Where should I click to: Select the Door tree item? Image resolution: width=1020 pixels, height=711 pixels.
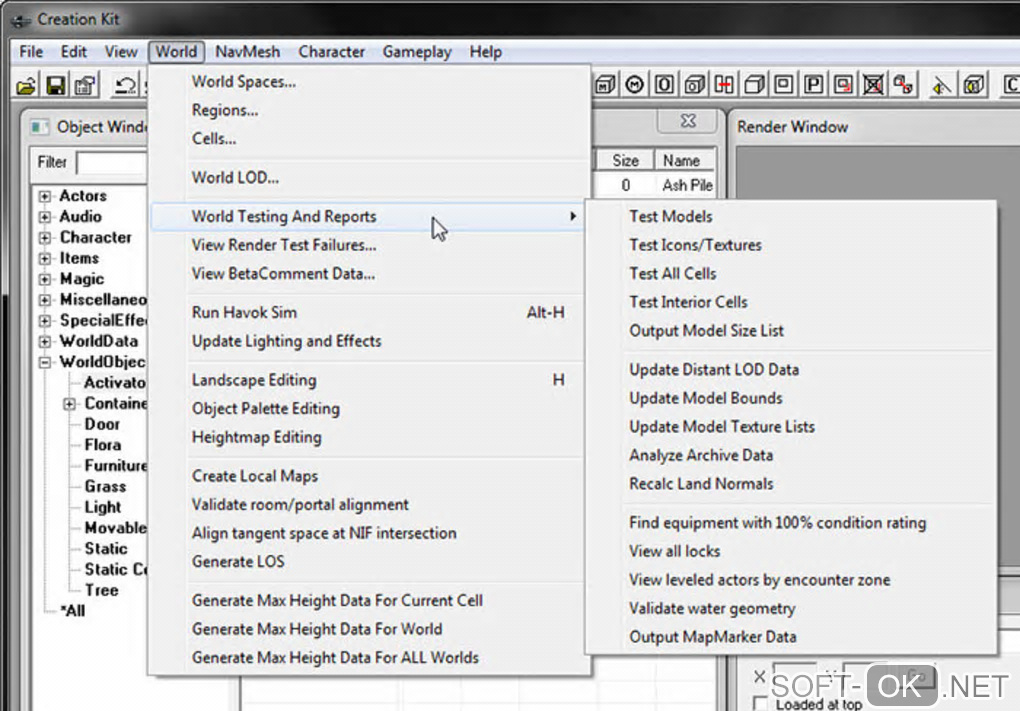[x=102, y=425]
